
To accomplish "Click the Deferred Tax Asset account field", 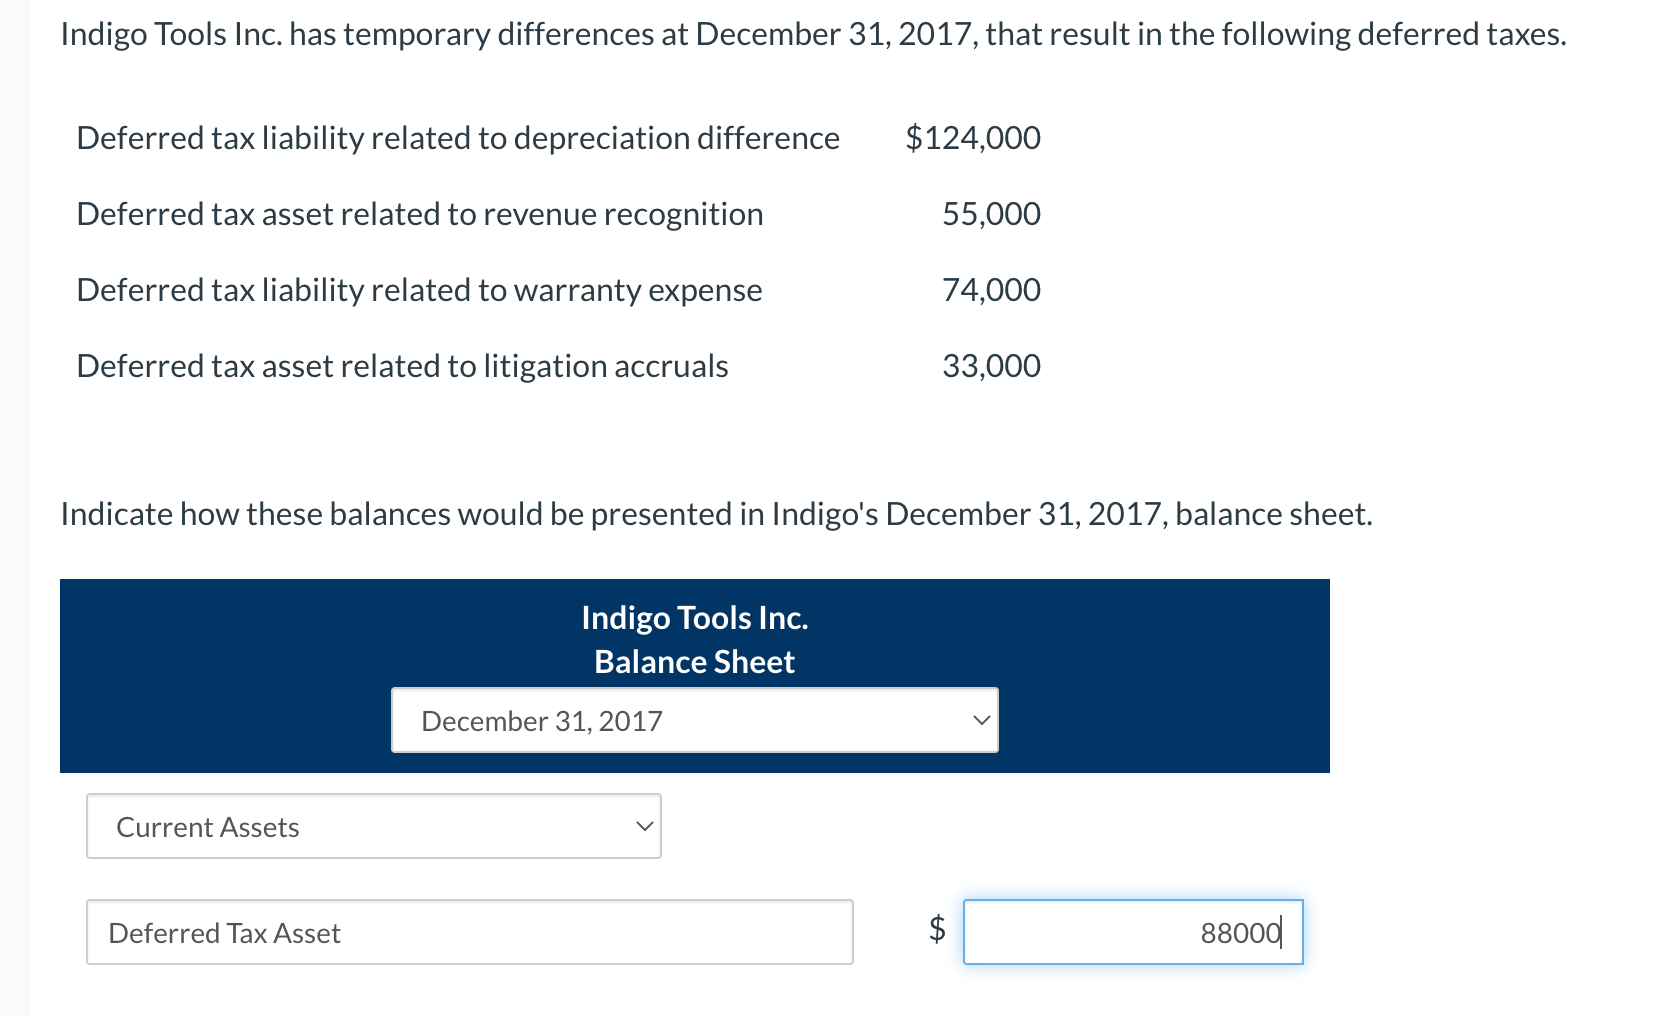I will pos(470,932).
